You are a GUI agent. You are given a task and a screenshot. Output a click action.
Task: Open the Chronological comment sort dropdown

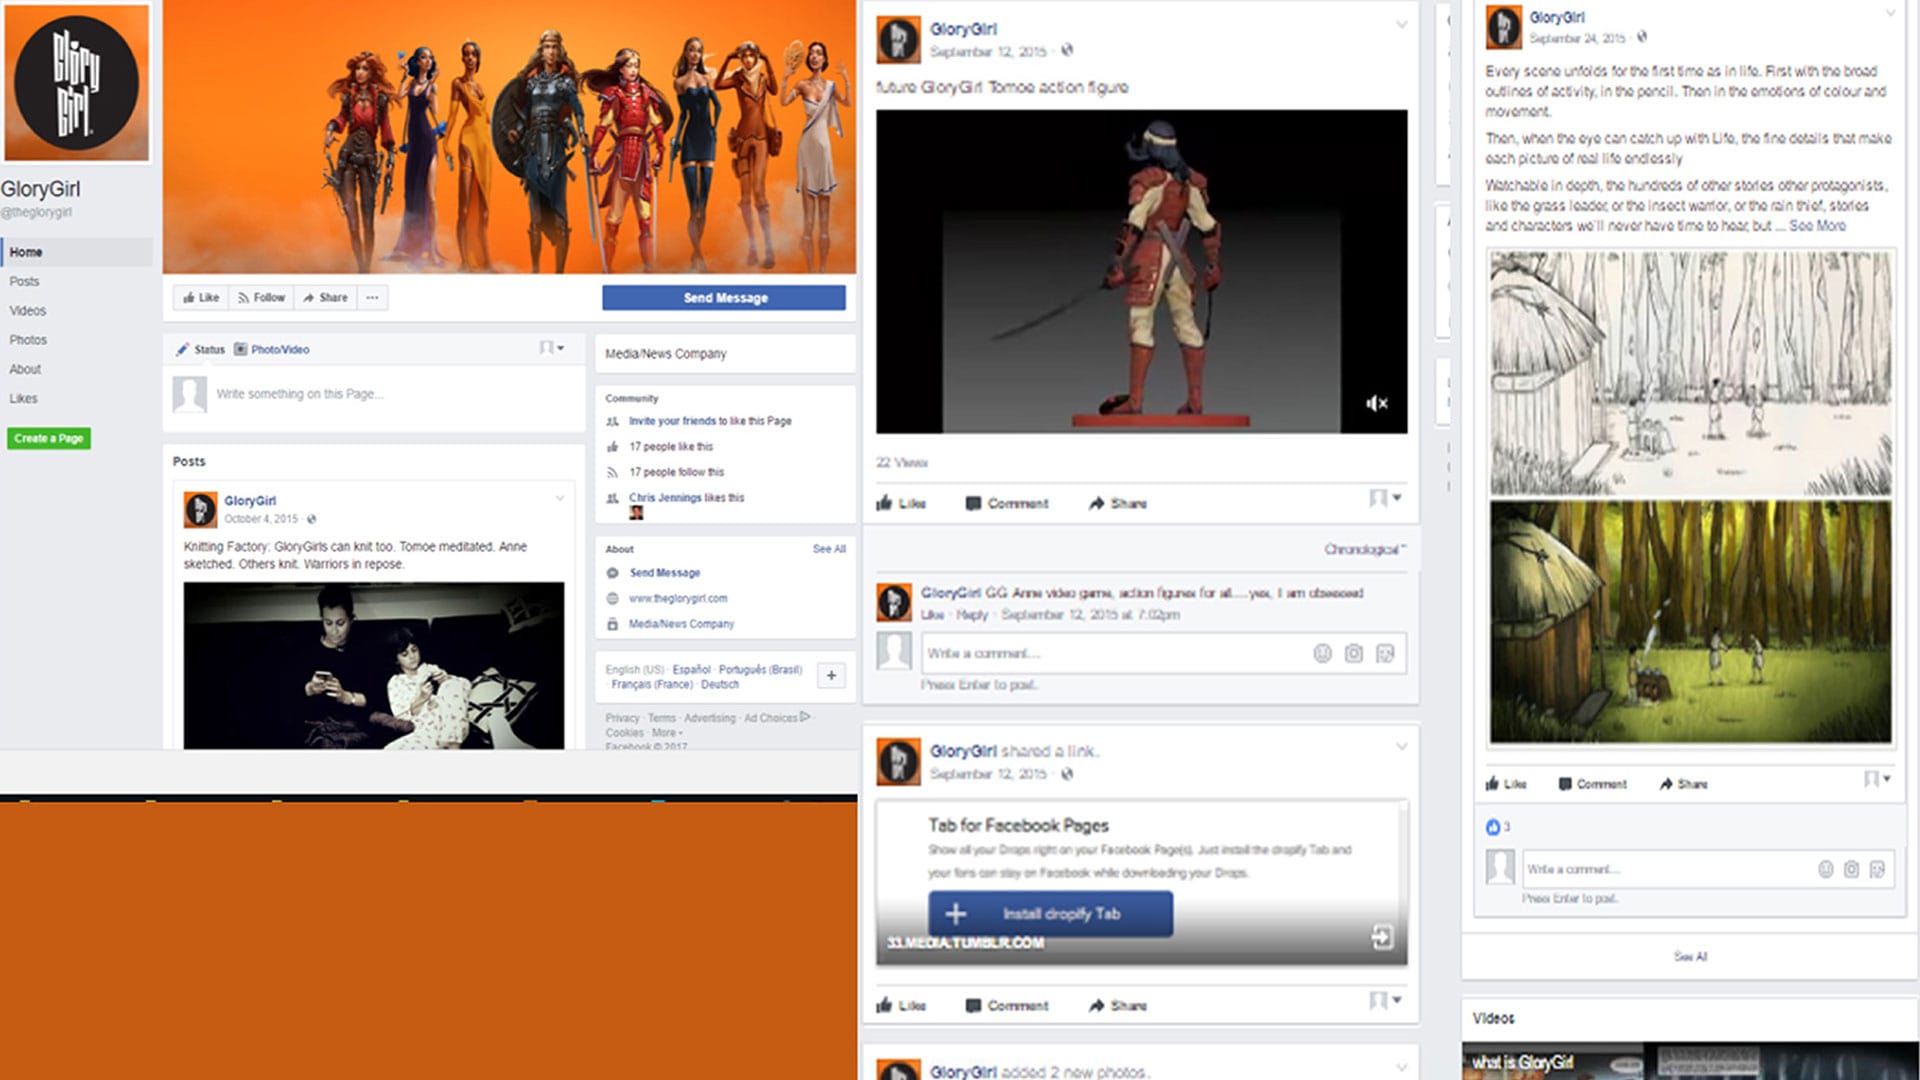click(x=1365, y=549)
